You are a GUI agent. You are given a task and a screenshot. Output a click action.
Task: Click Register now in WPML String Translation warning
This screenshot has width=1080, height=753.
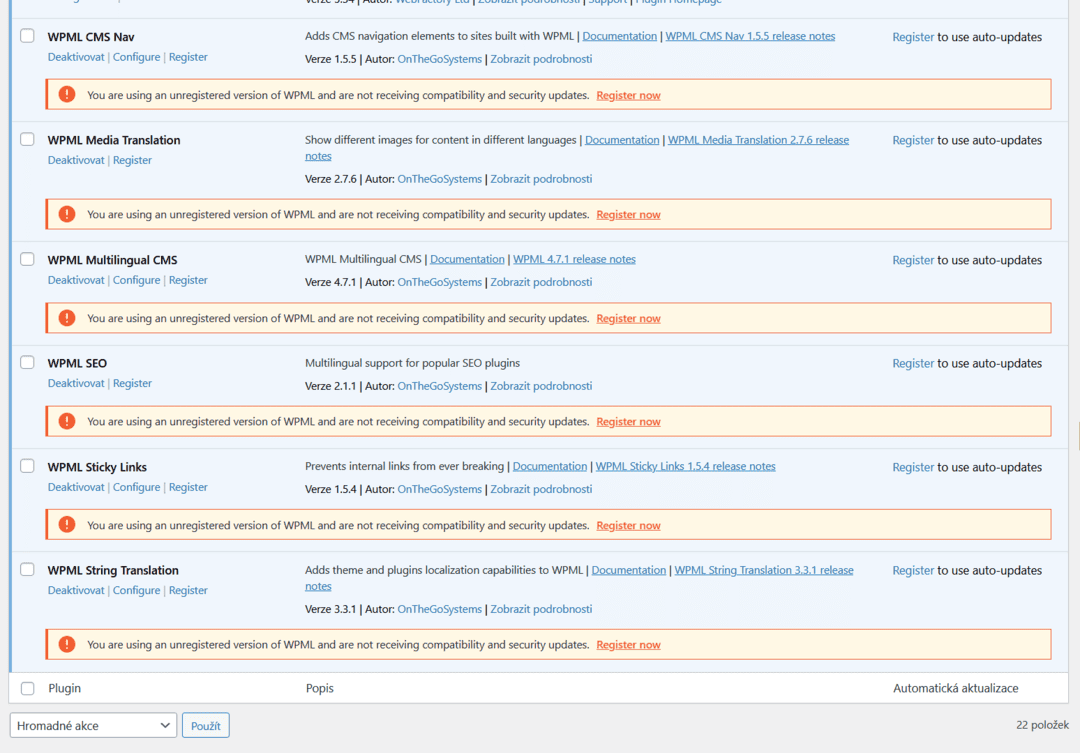pos(628,645)
